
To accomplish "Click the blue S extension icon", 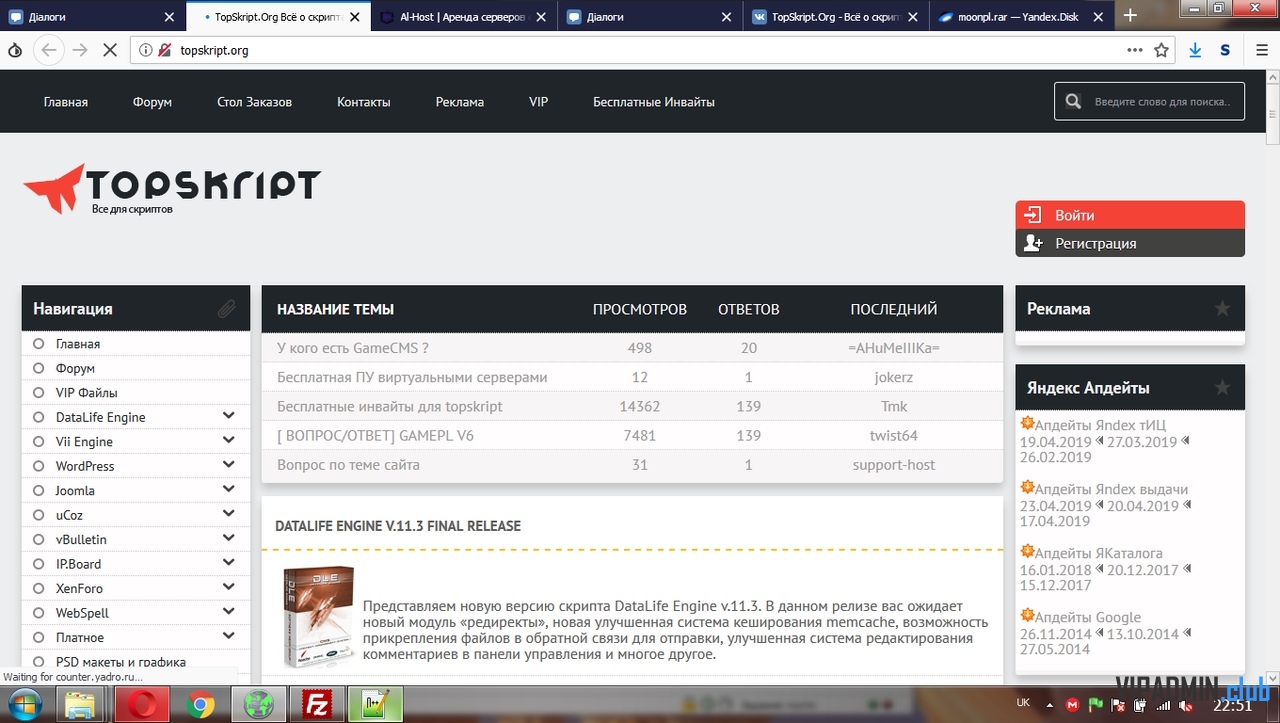I will click(1225, 50).
